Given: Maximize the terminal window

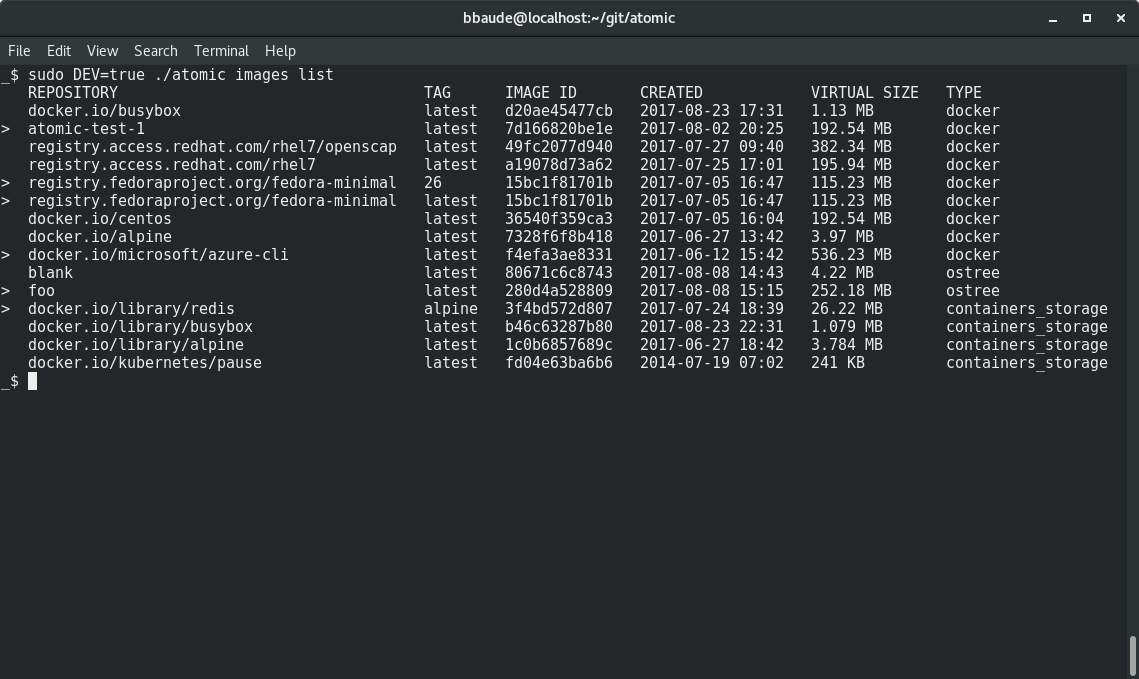Looking at the screenshot, I should pos(1086,18).
